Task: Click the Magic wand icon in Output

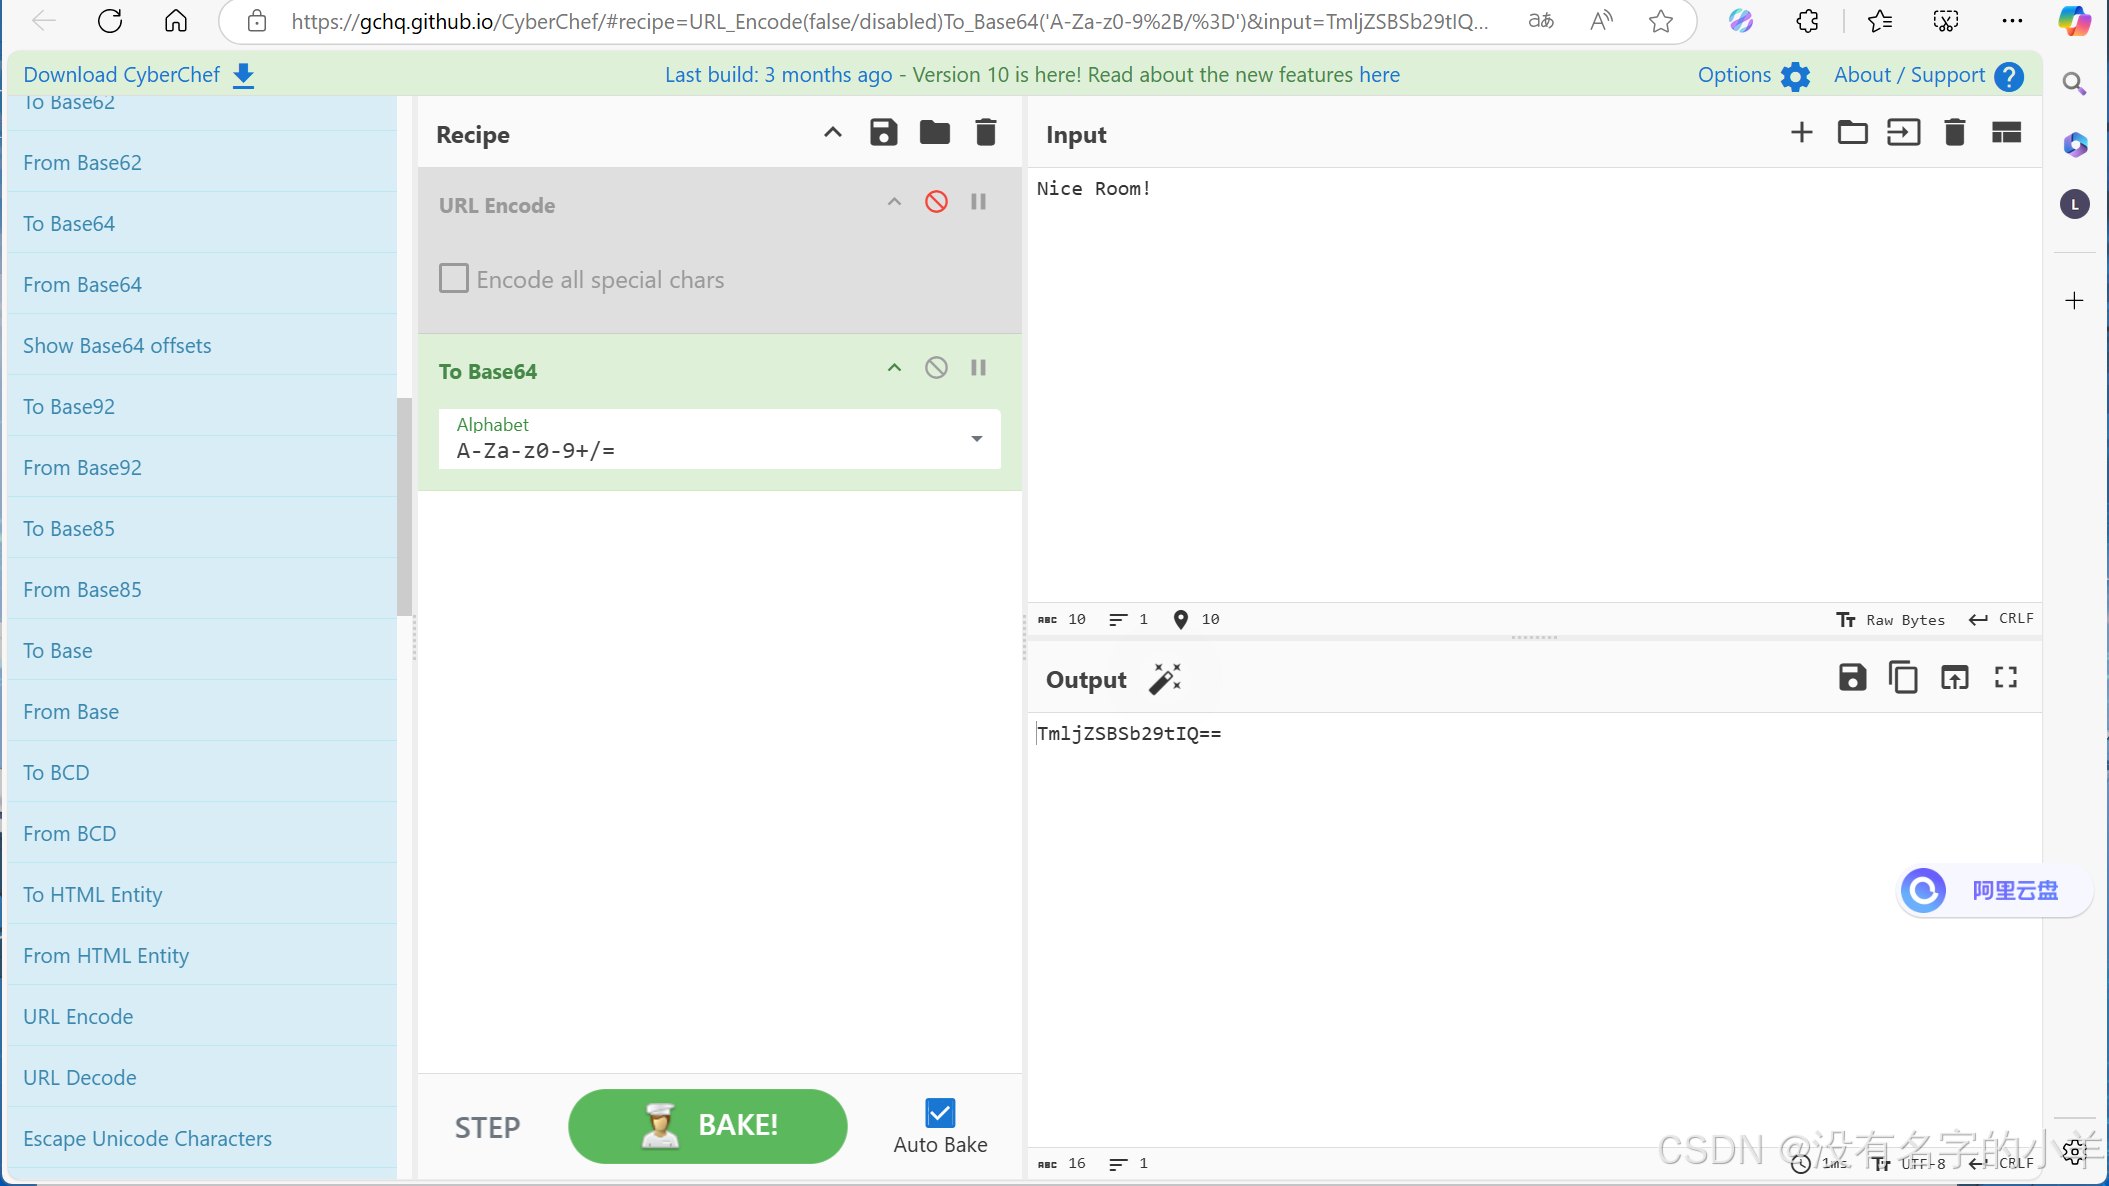Action: 1165,679
